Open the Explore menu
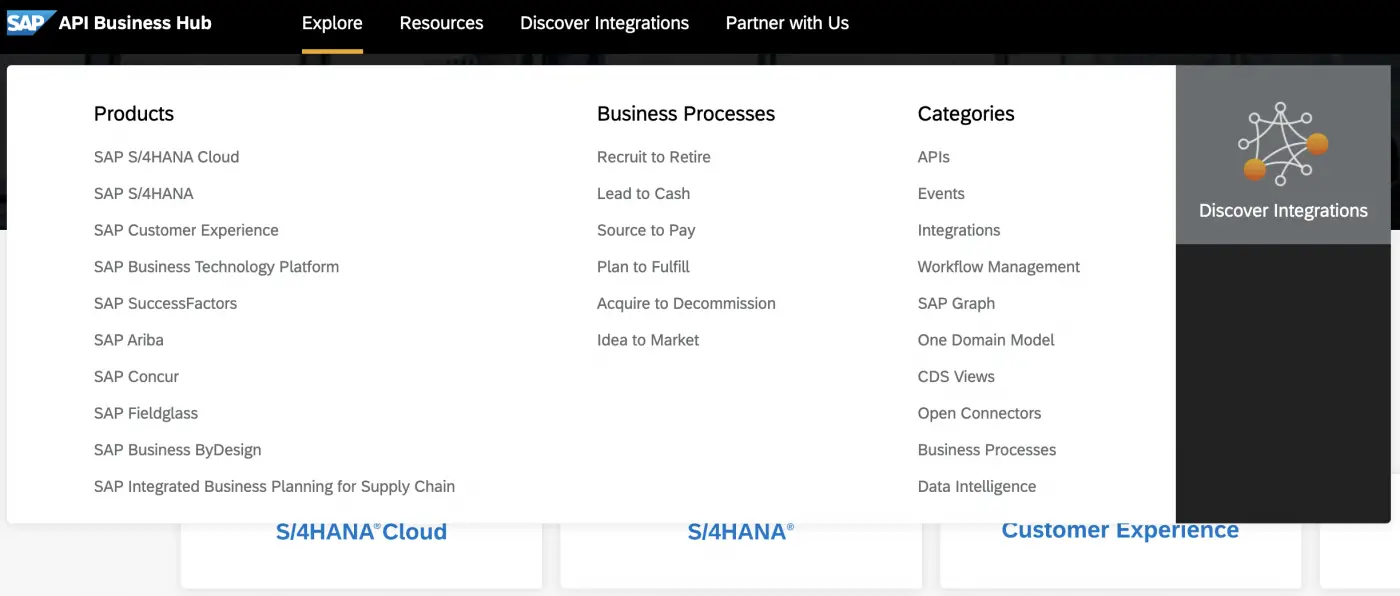The image size is (1400, 596). pyautogui.click(x=332, y=23)
